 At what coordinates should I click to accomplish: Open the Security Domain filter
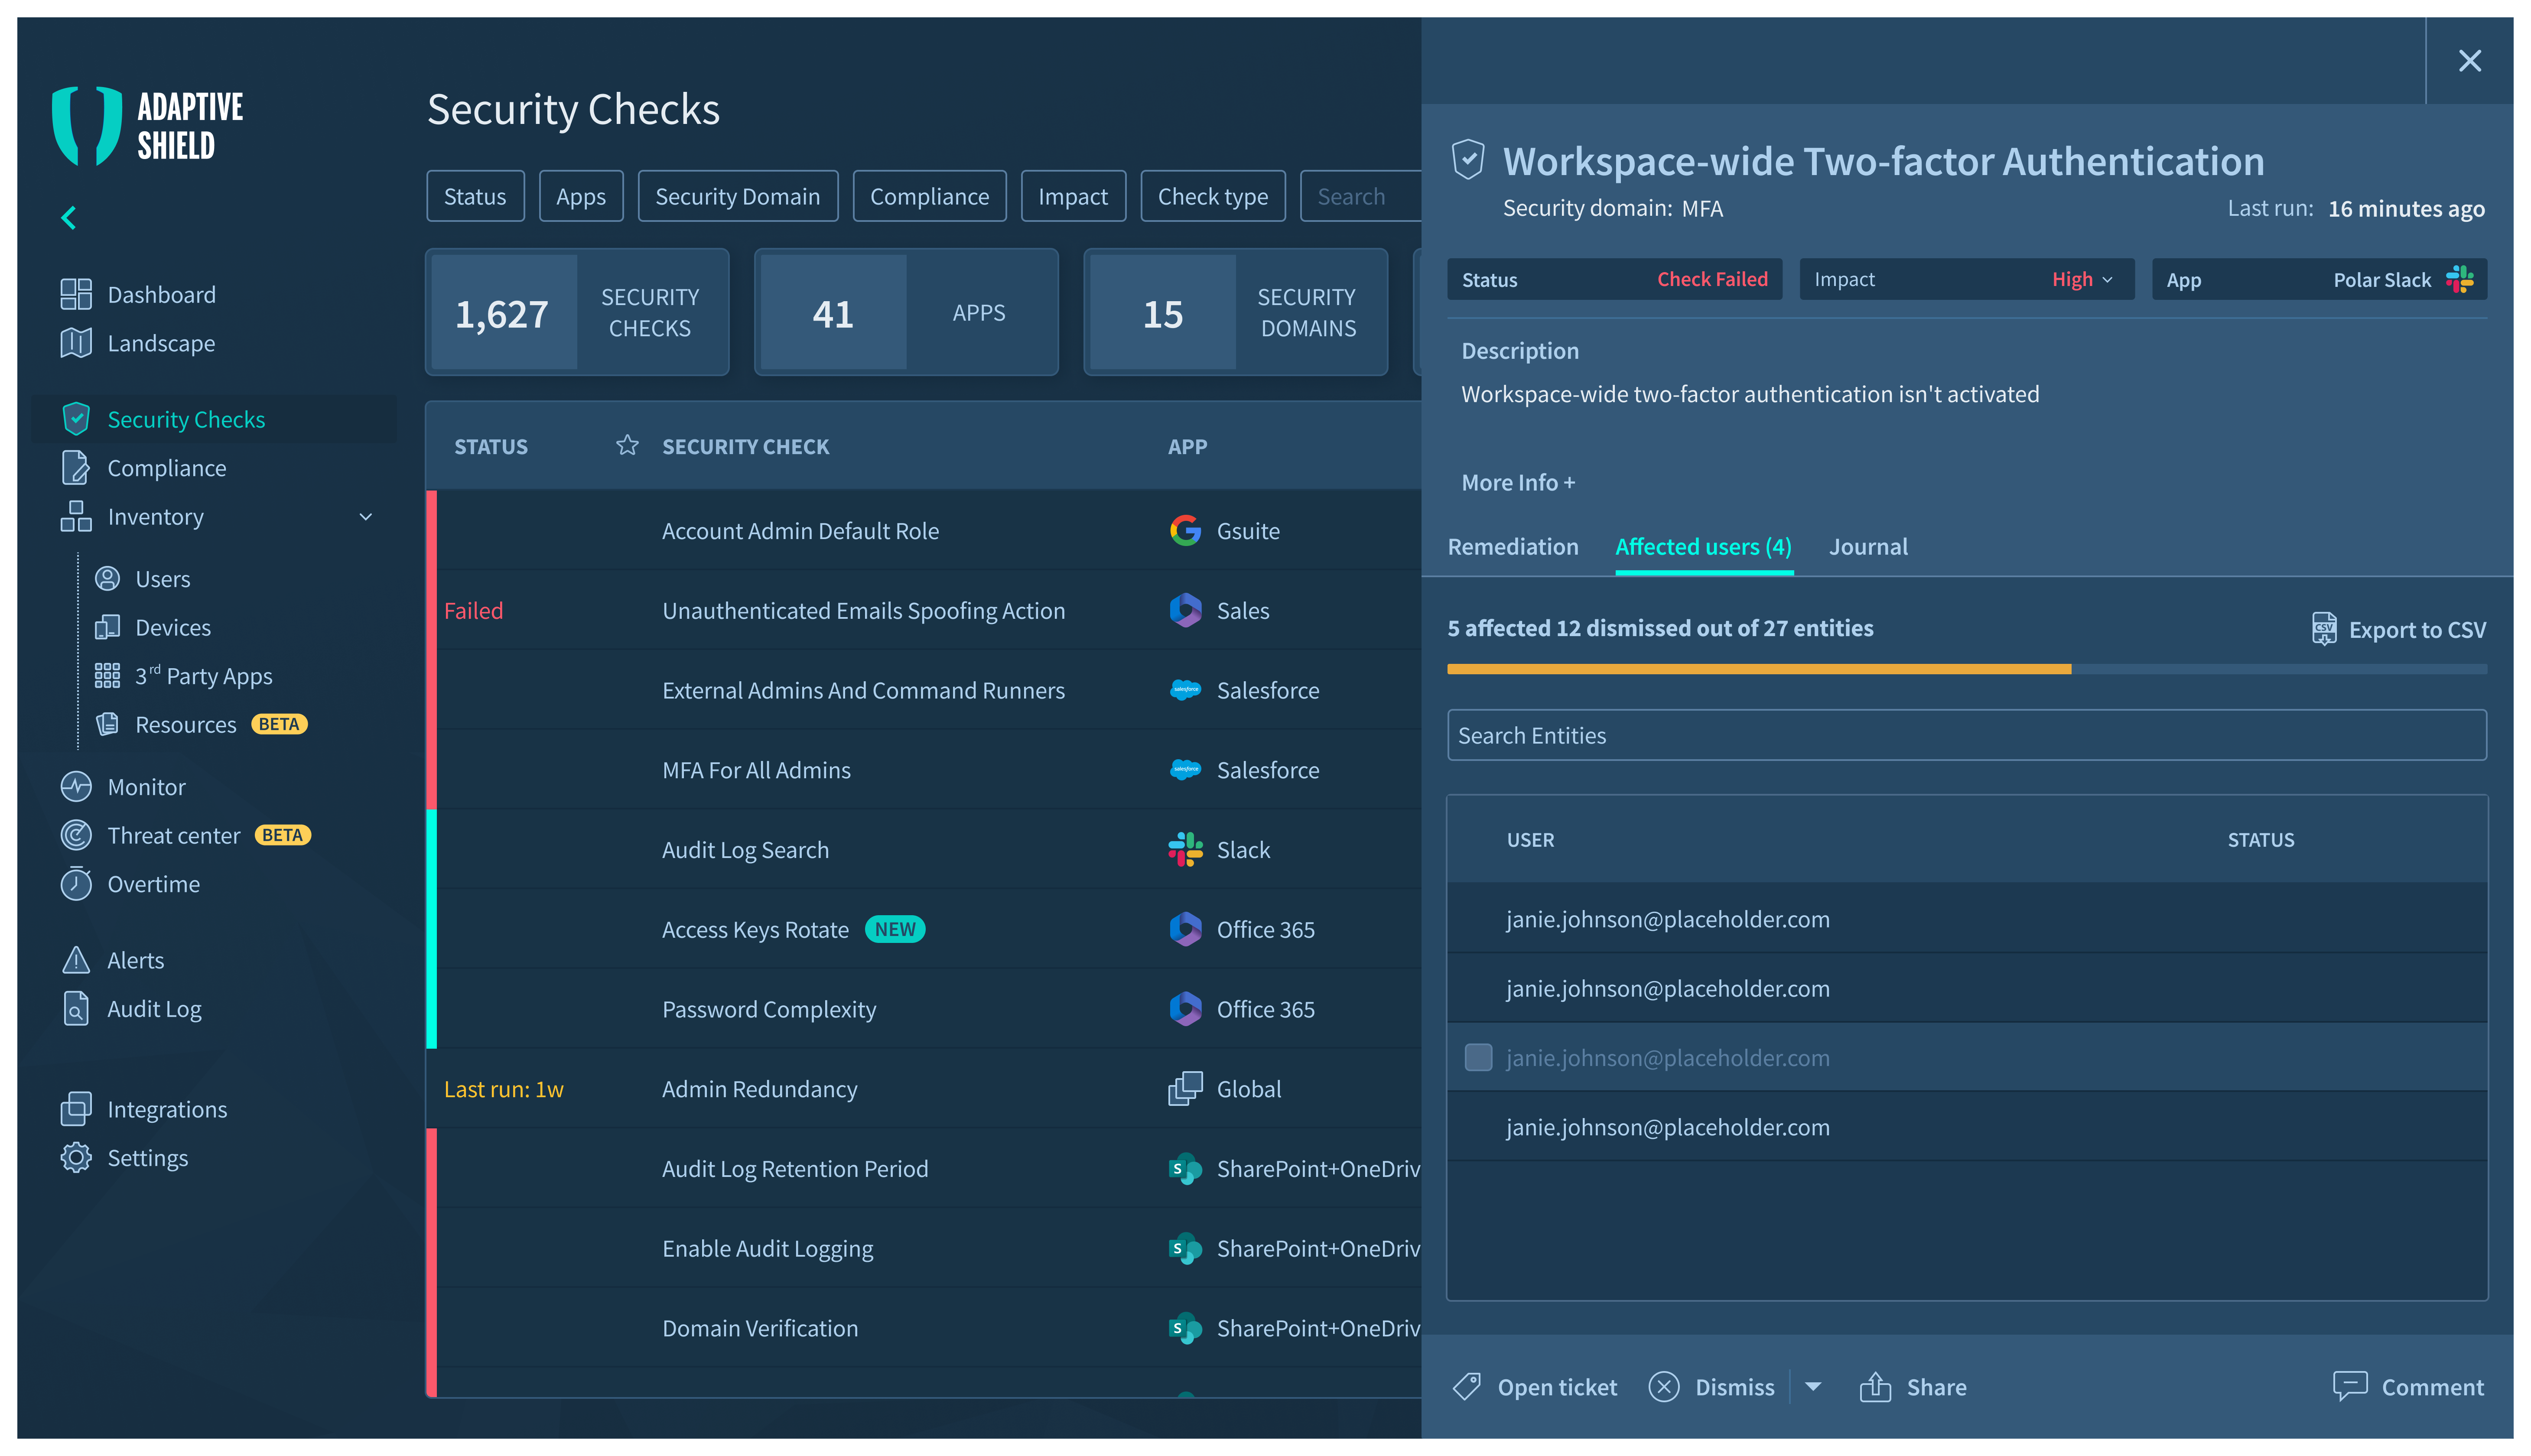pyautogui.click(x=738, y=196)
